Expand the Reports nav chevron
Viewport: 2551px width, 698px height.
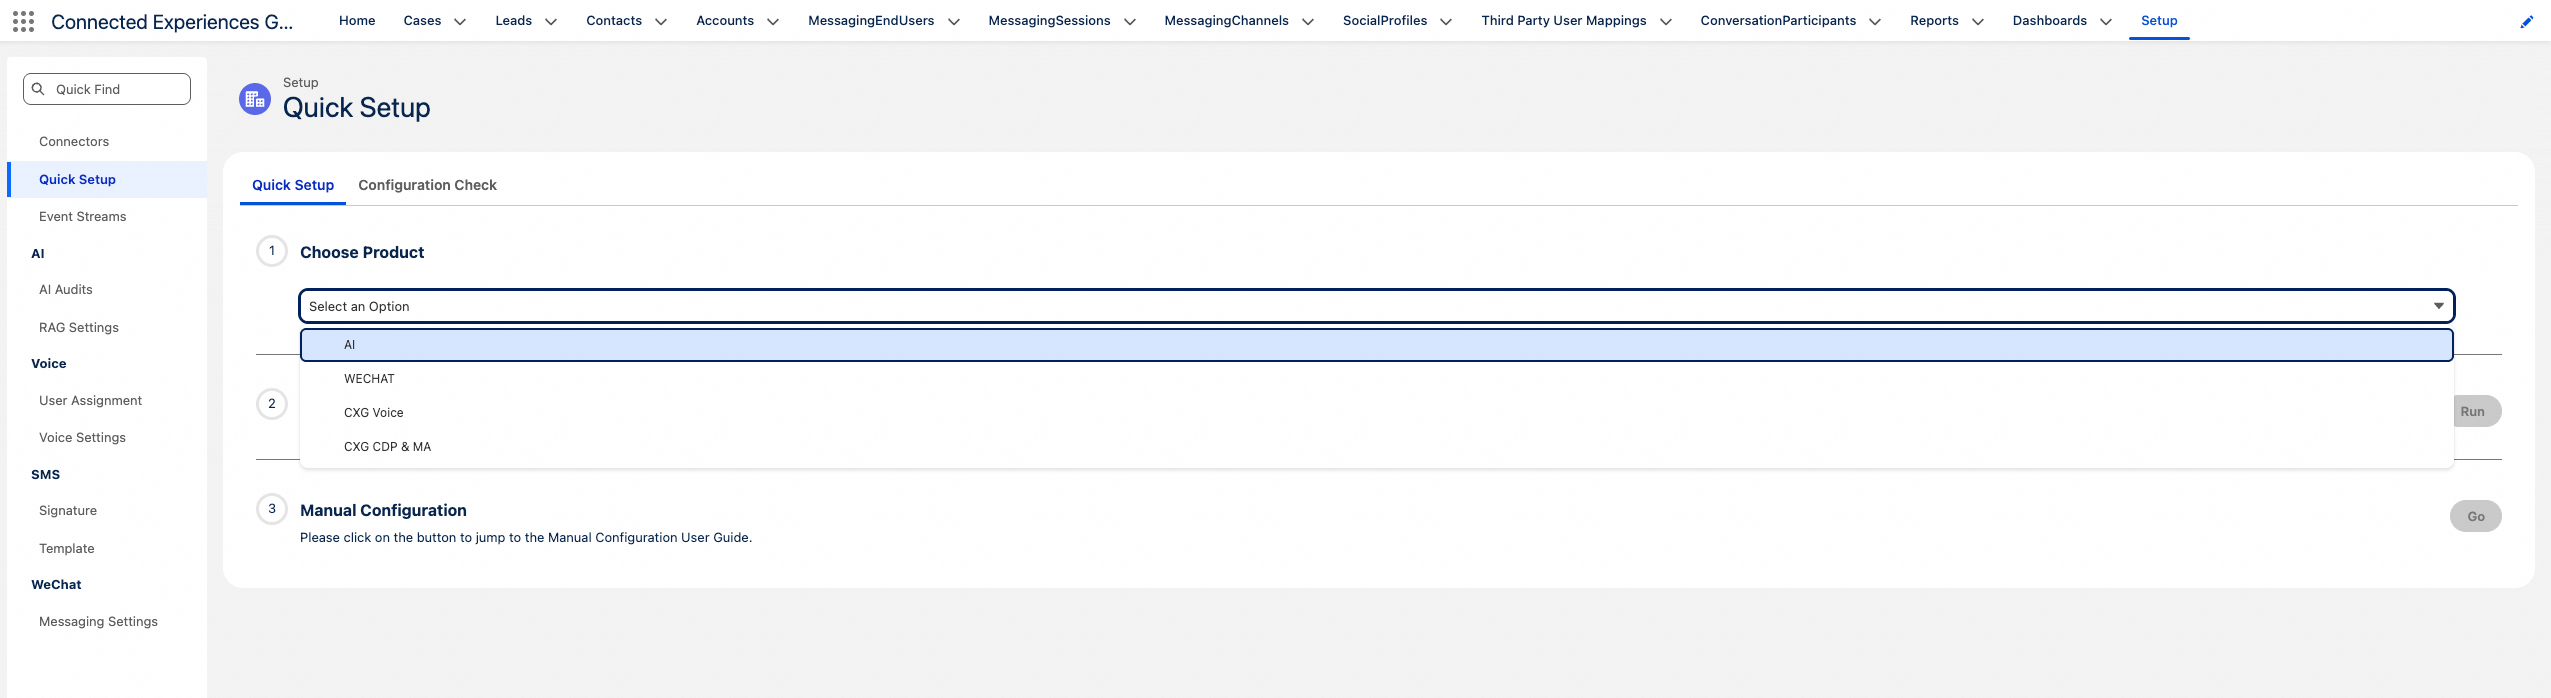[x=1978, y=21]
